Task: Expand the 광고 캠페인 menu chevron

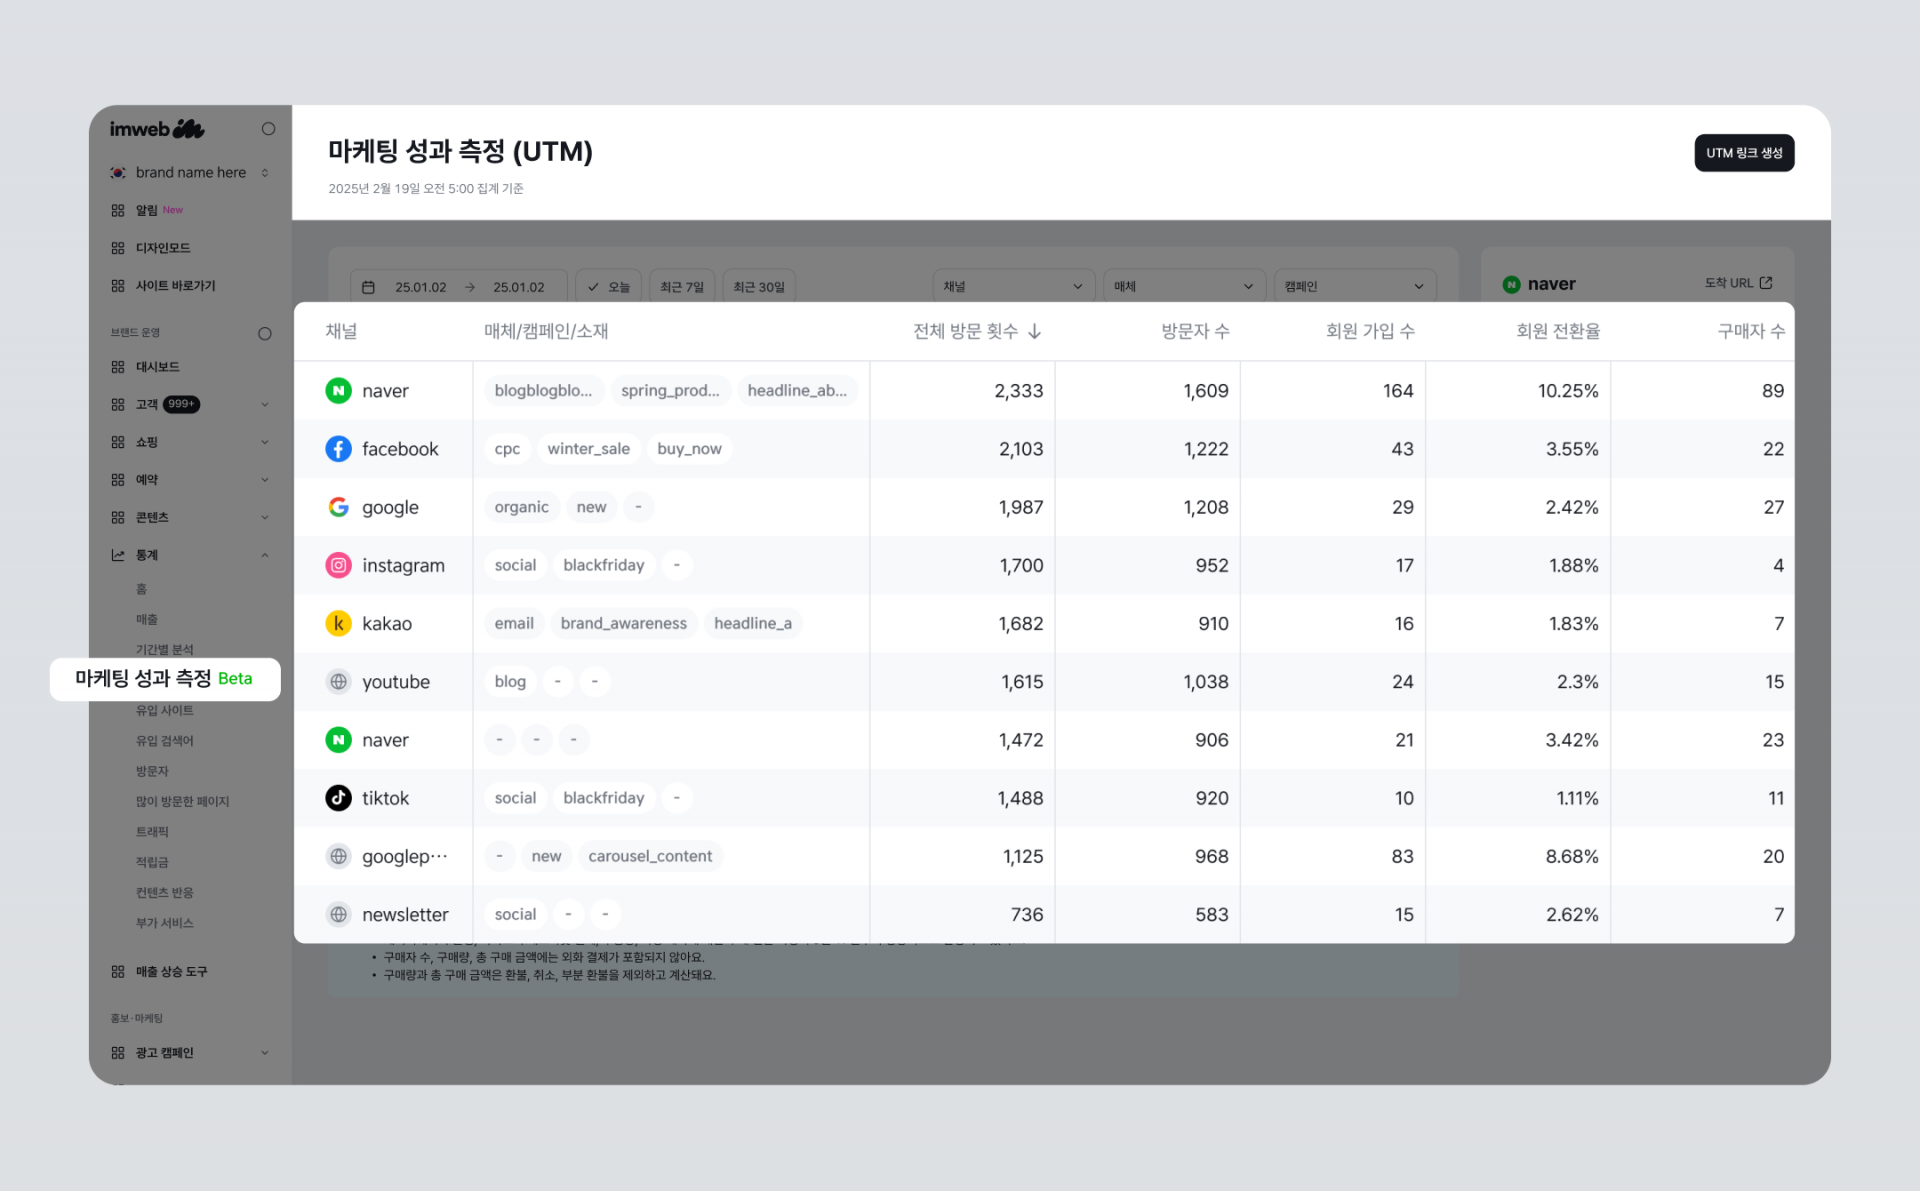Action: [x=265, y=1053]
